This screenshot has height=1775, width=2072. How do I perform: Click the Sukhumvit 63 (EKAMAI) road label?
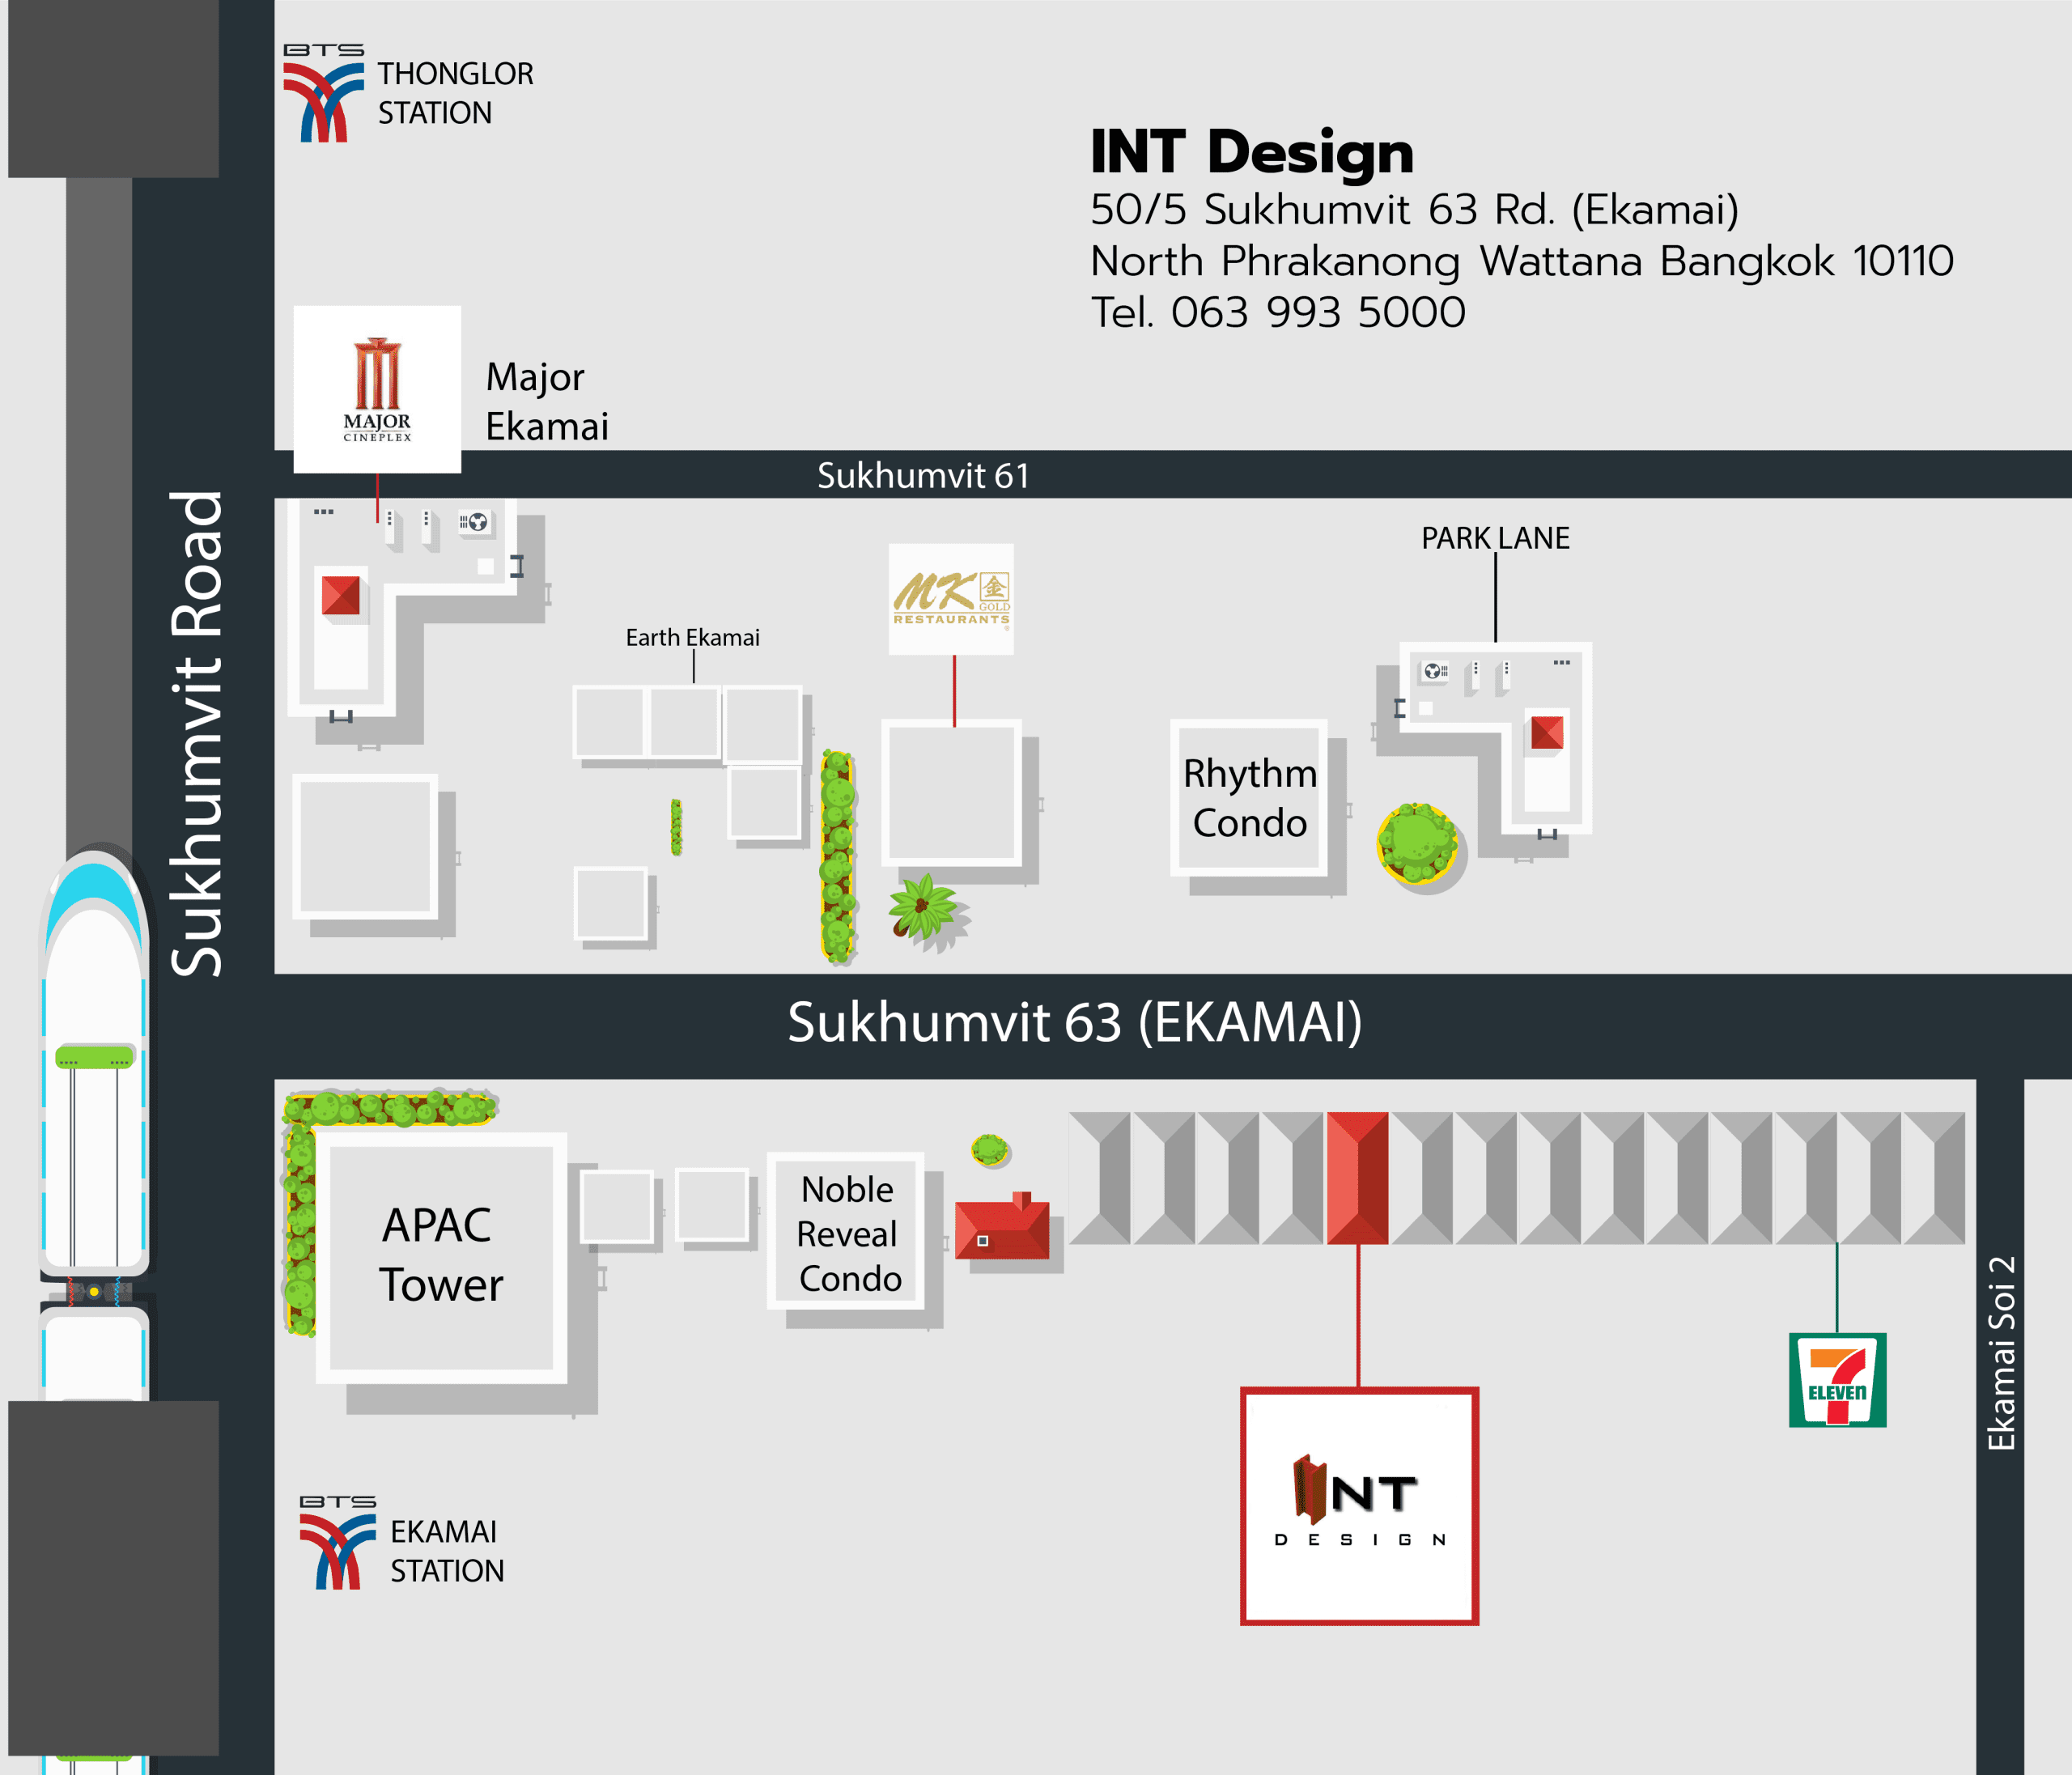[1074, 1023]
